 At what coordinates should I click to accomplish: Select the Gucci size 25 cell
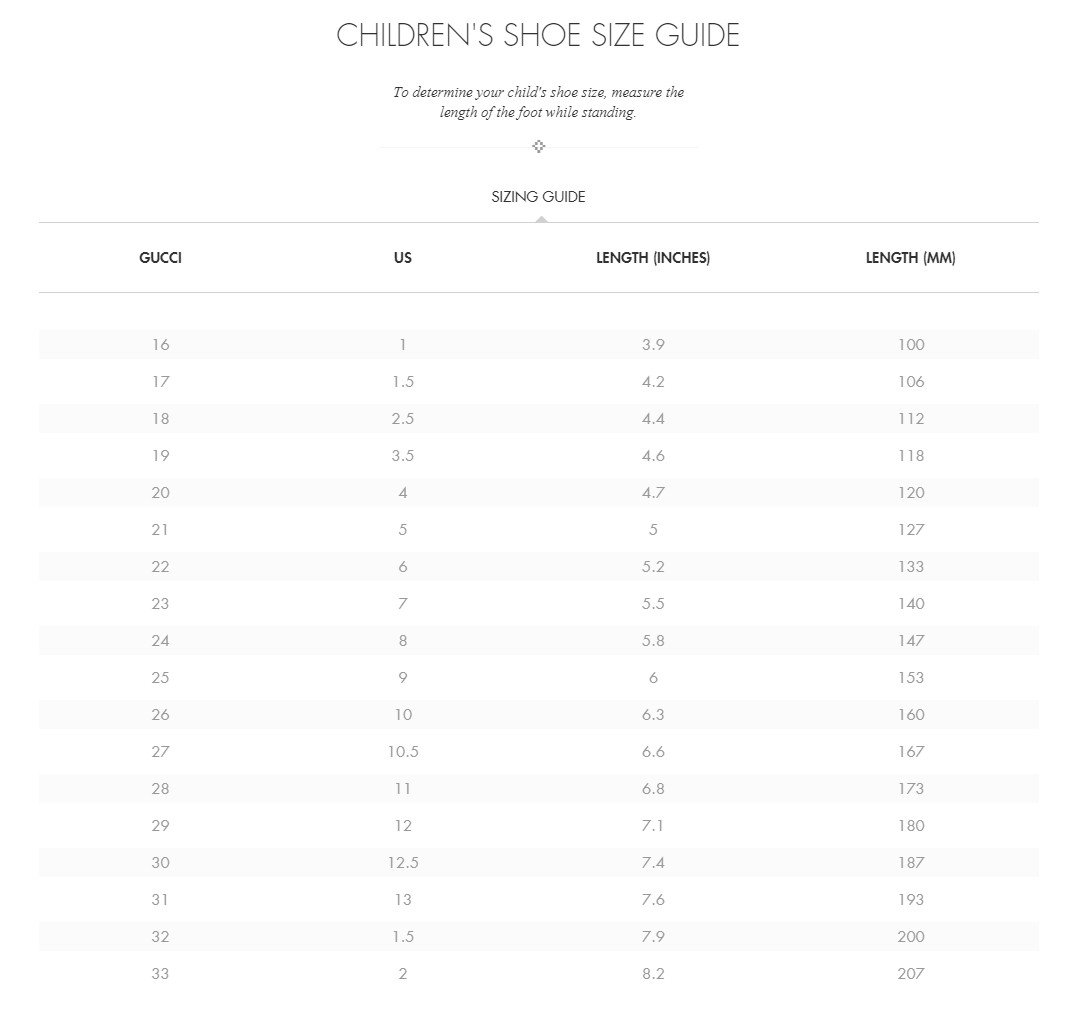[x=160, y=677]
